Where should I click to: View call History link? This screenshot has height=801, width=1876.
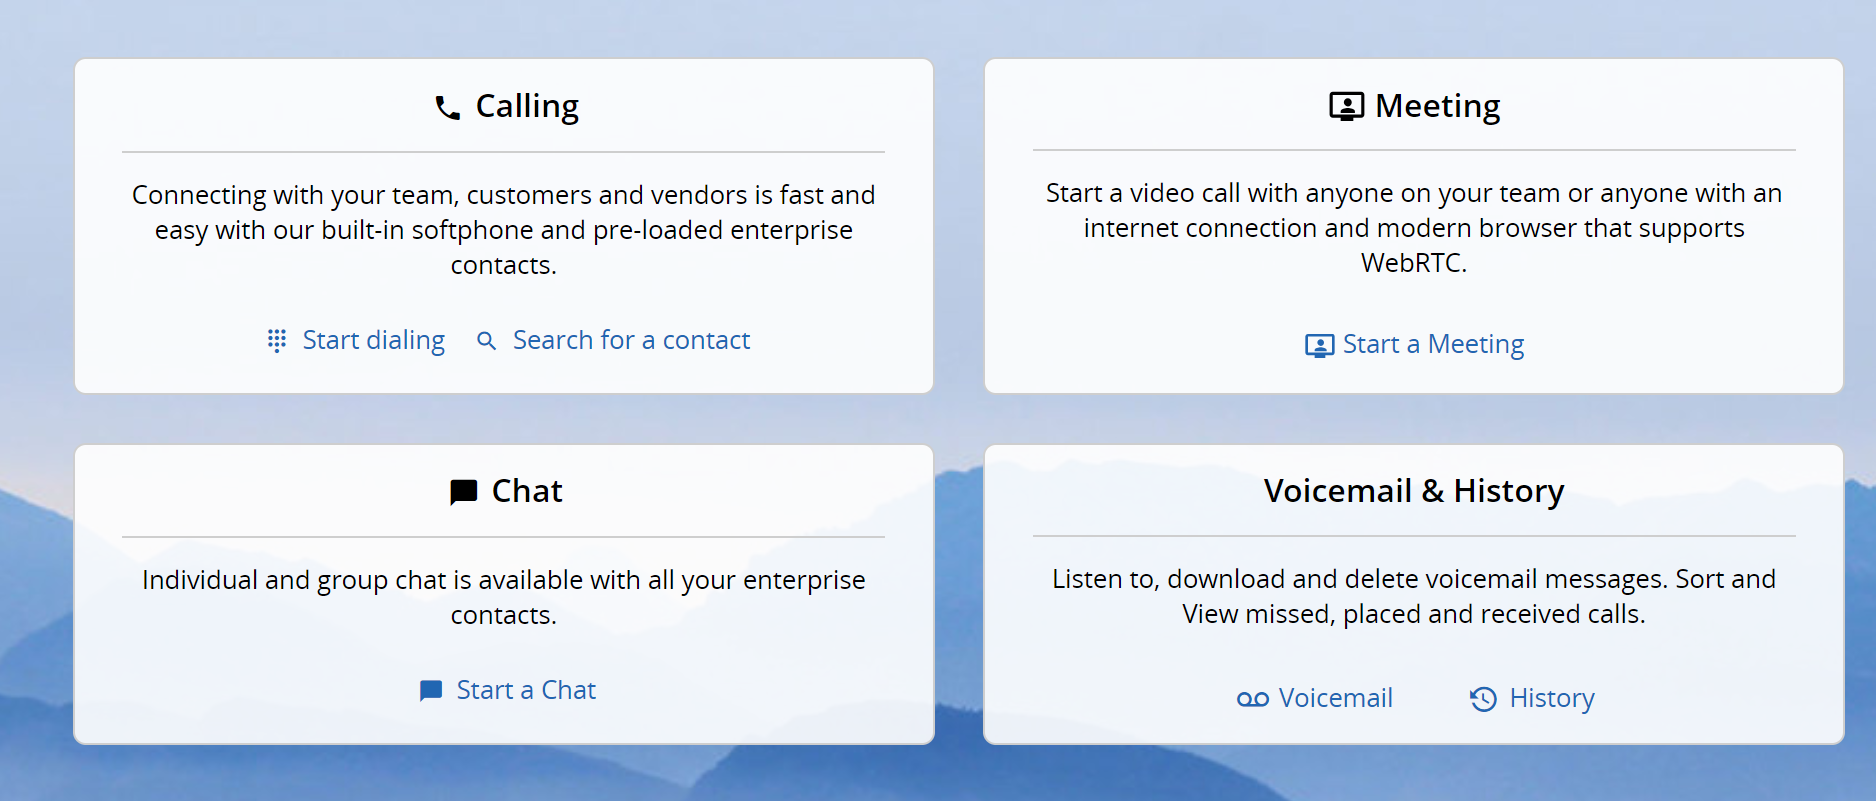tap(1552, 698)
